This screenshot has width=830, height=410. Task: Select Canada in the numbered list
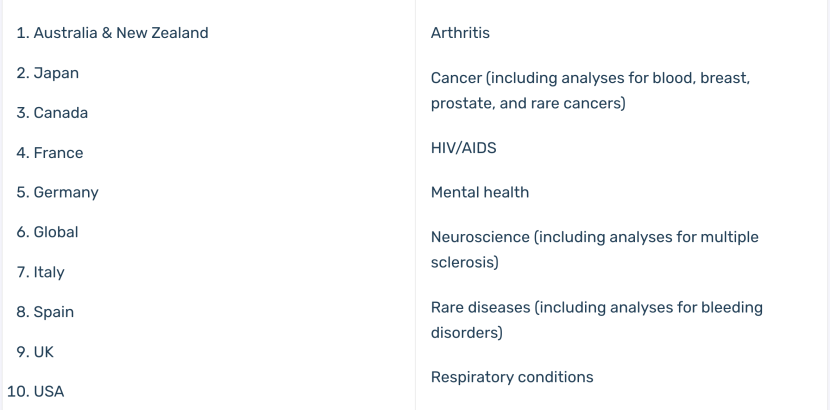point(60,113)
